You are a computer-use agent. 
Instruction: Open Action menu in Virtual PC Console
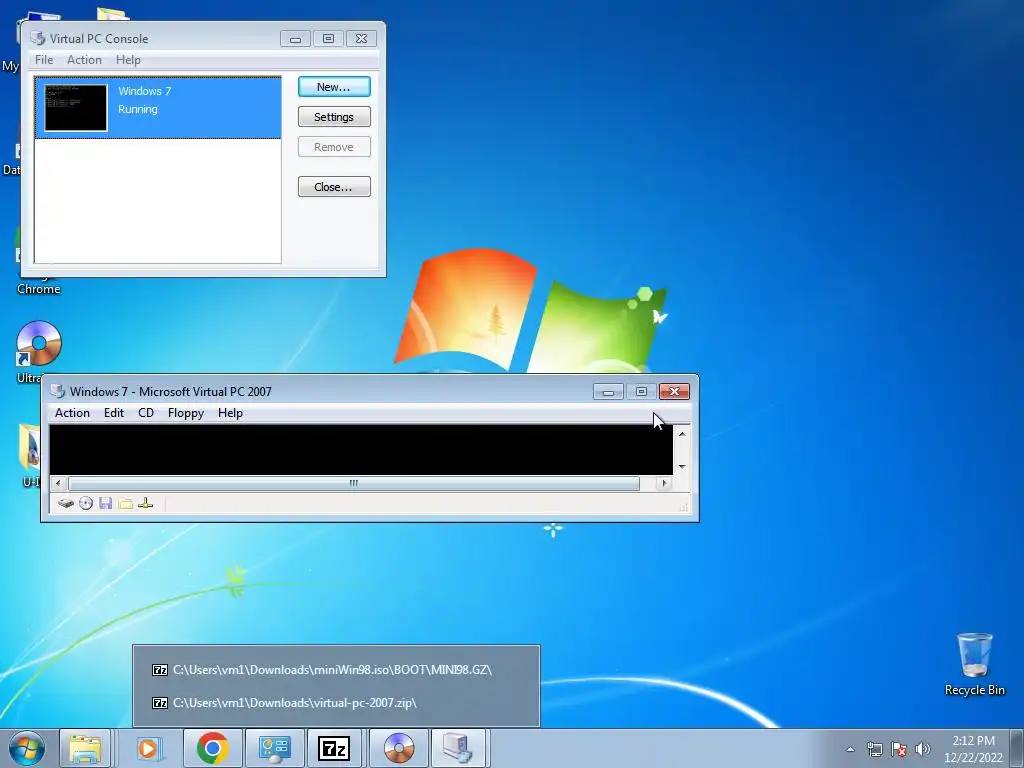pos(84,60)
